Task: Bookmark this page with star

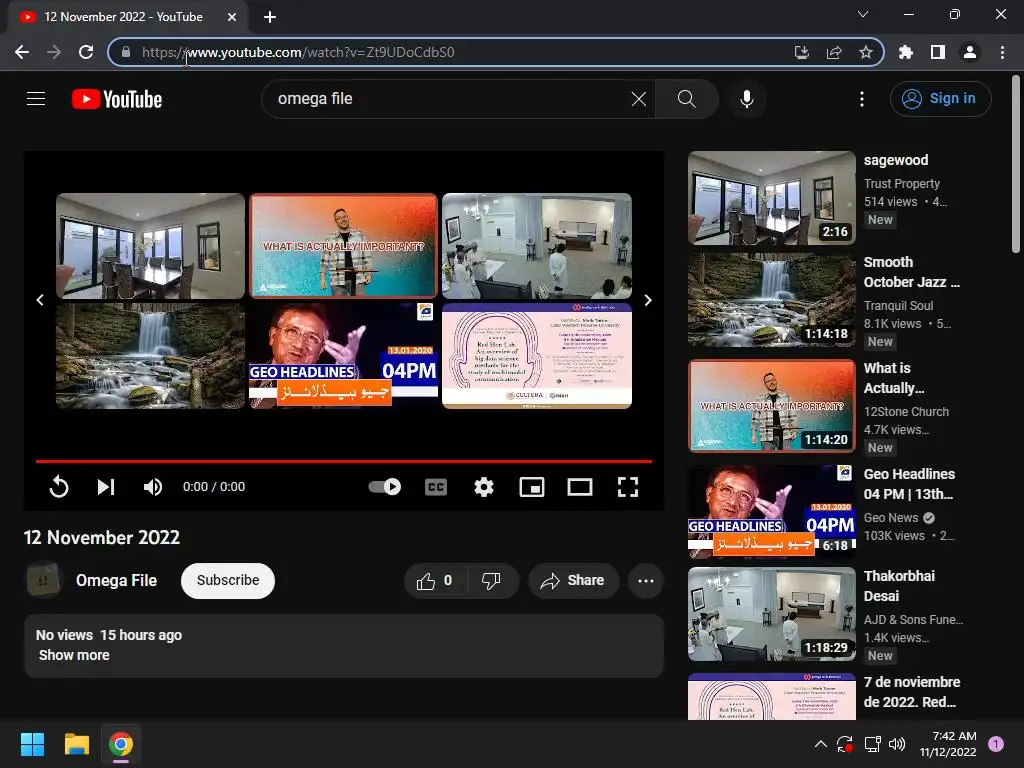Action: pos(866,52)
